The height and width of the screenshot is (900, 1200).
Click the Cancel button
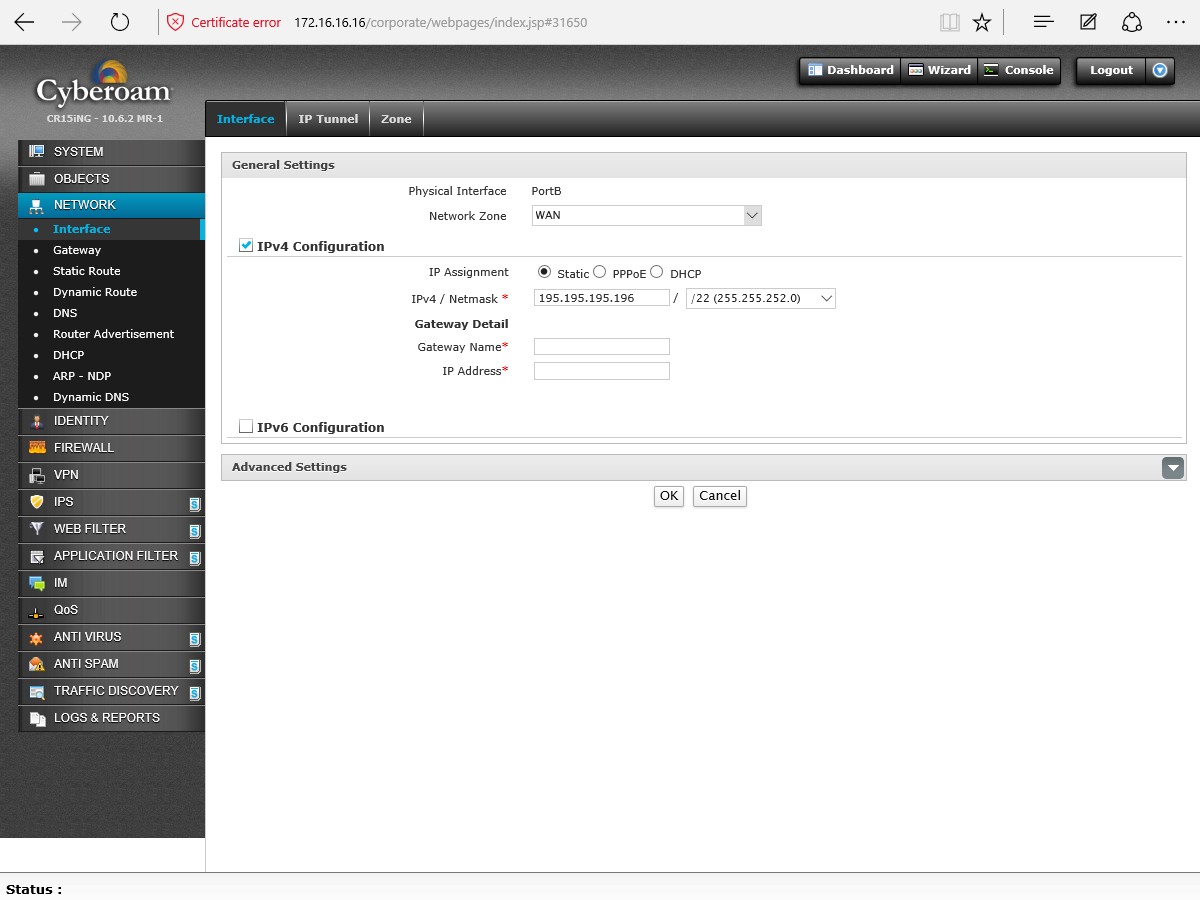pos(720,496)
